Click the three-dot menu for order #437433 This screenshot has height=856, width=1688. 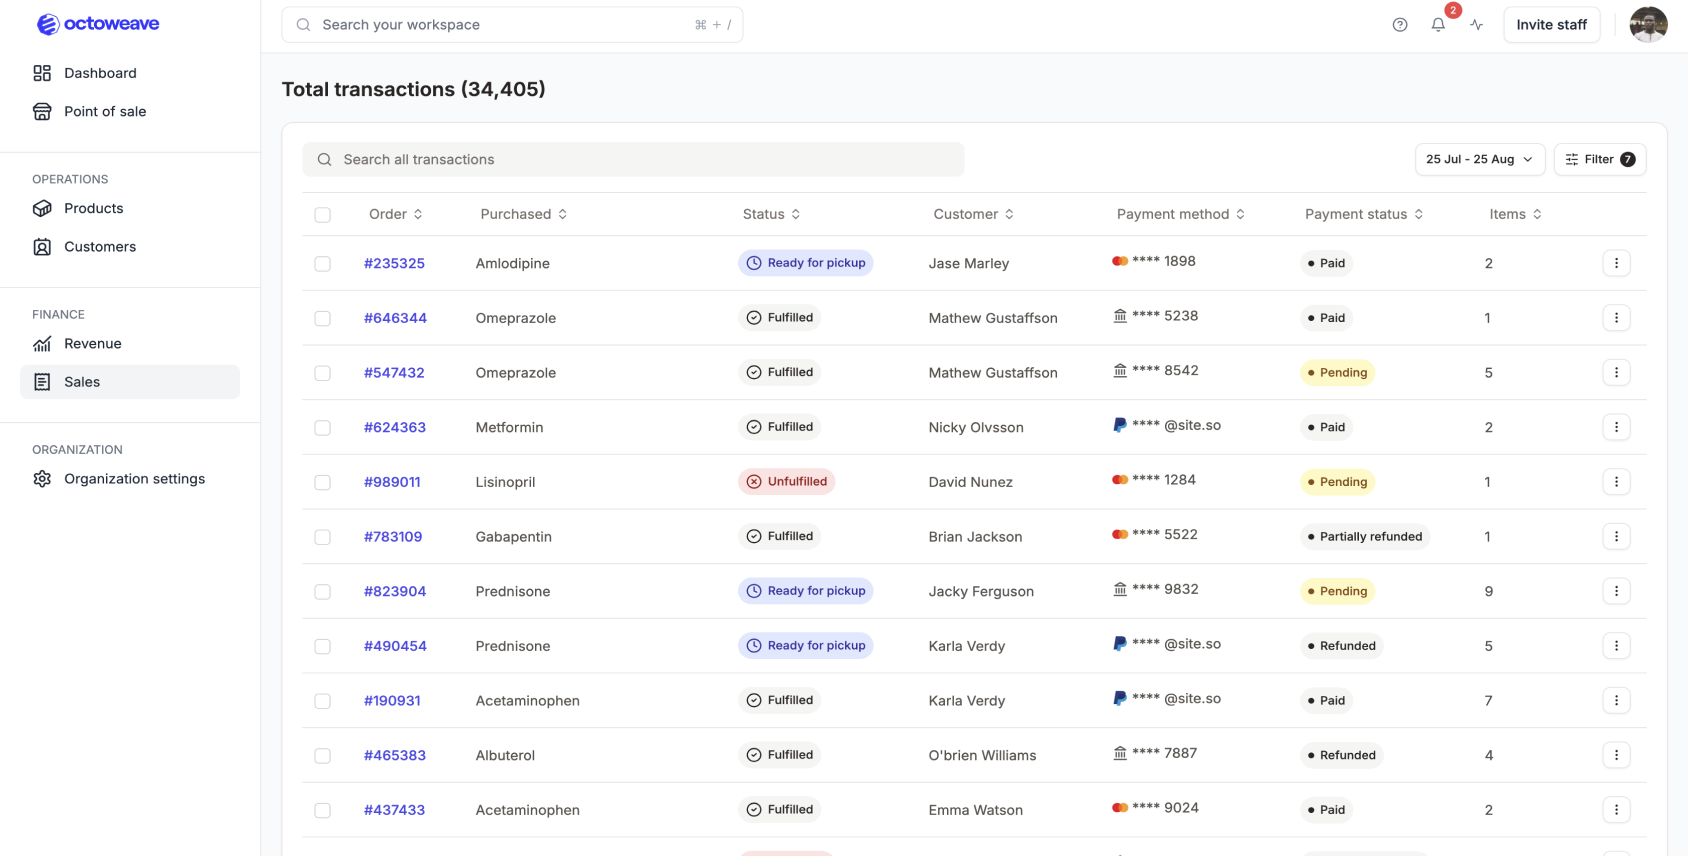[1616, 810]
